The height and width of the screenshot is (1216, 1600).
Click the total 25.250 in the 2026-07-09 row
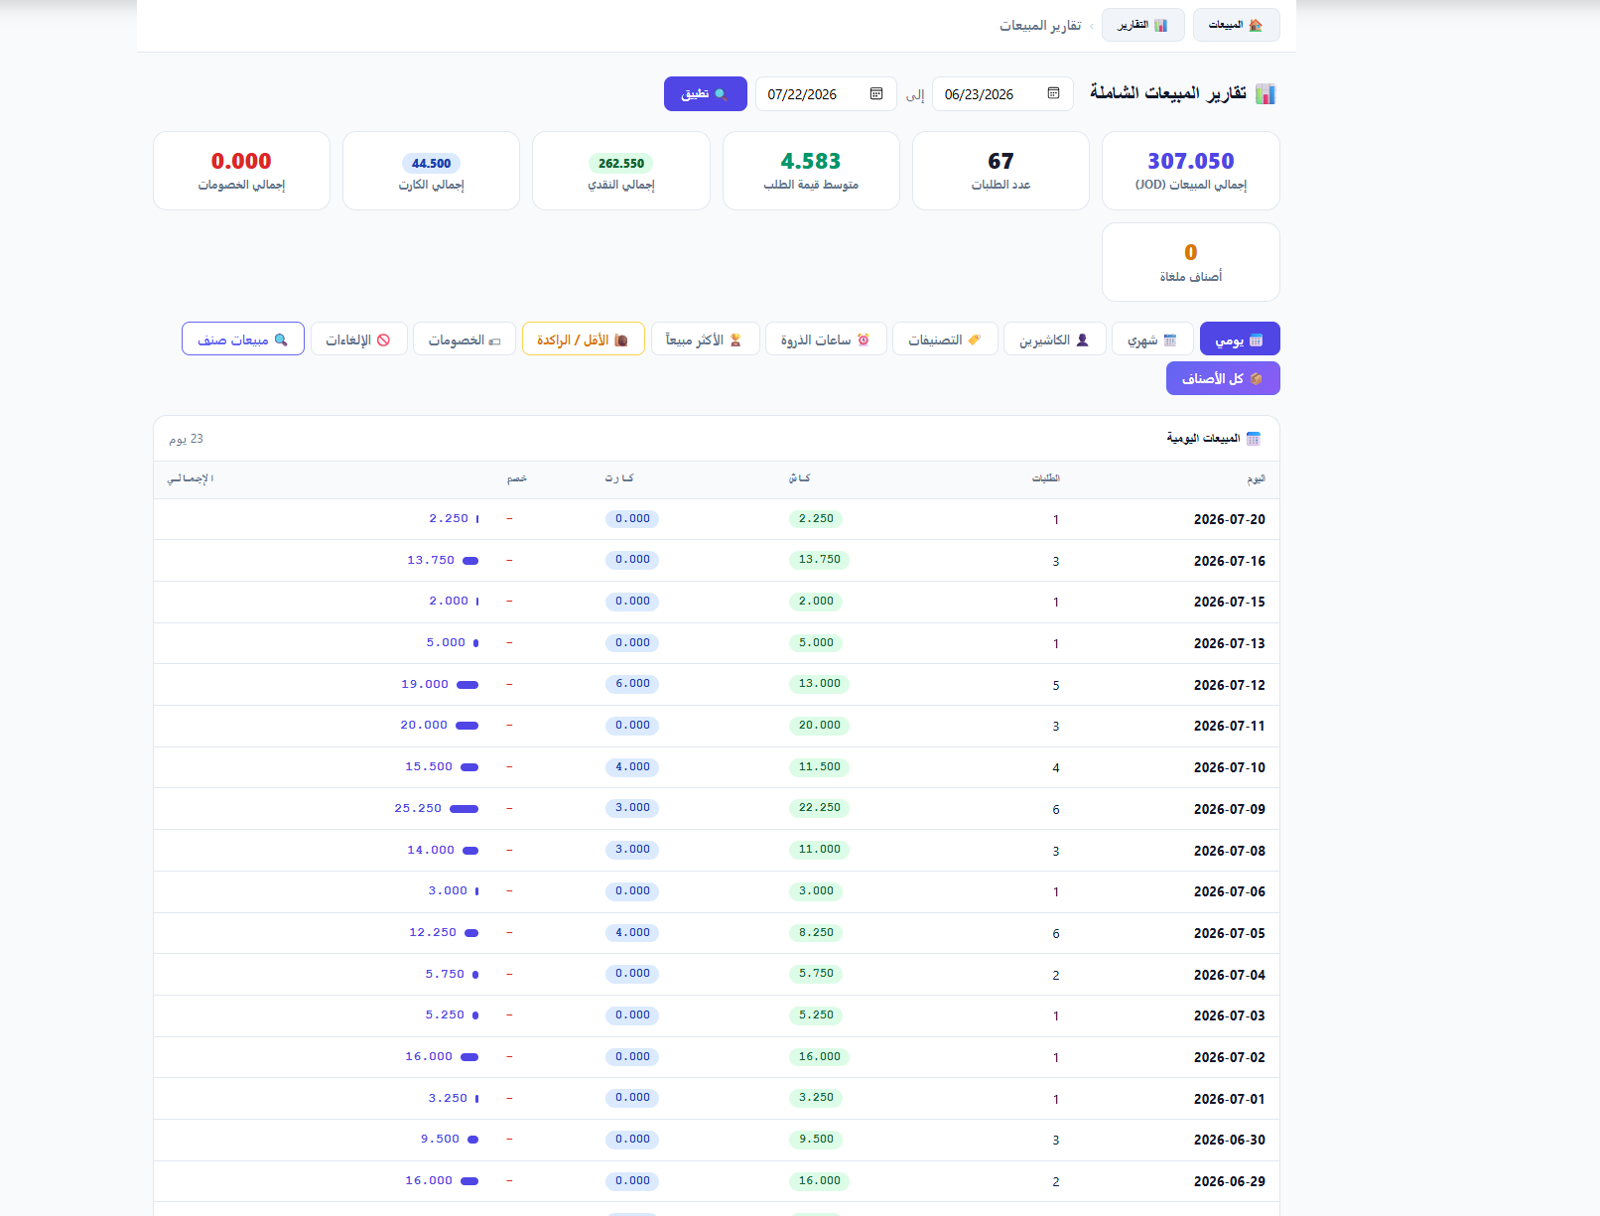click(418, 808)
